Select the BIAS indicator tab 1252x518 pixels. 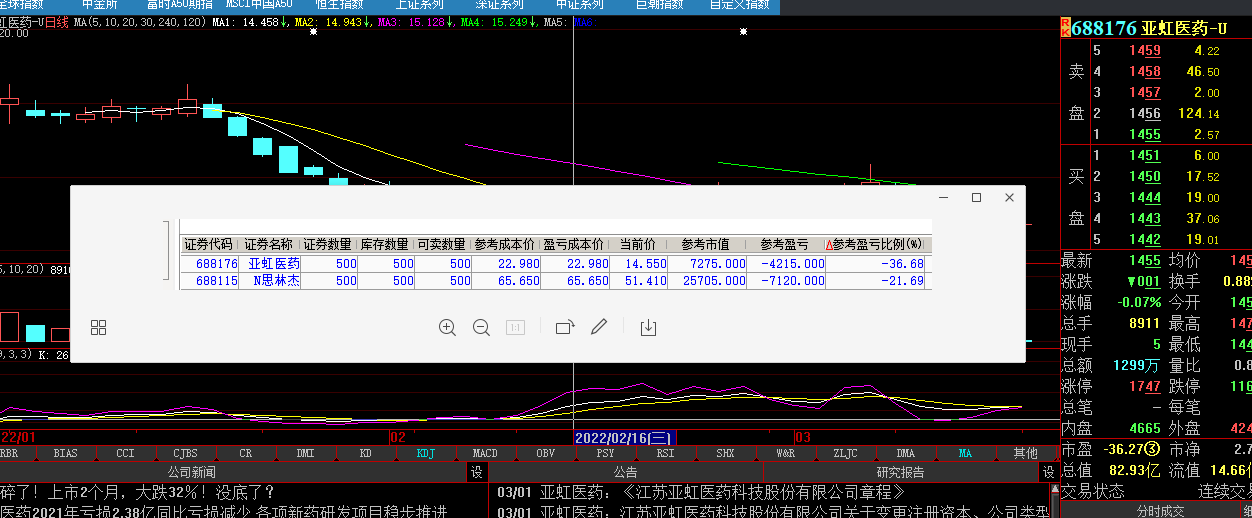pyautogui.click(x=65, y=453)
